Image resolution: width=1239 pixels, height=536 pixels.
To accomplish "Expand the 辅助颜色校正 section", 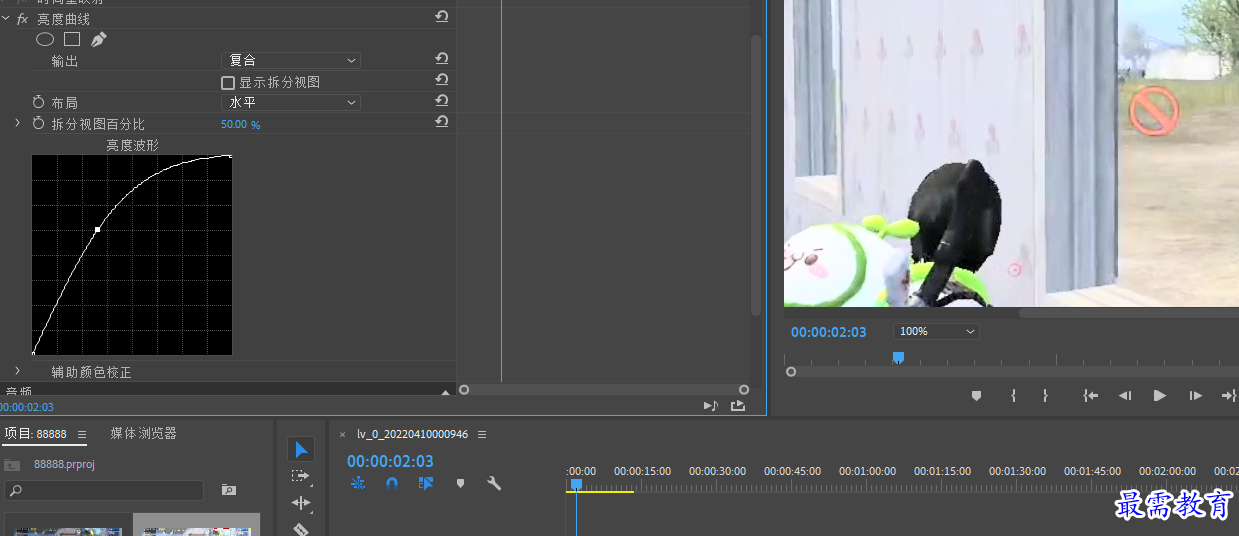I will (17, 371).
